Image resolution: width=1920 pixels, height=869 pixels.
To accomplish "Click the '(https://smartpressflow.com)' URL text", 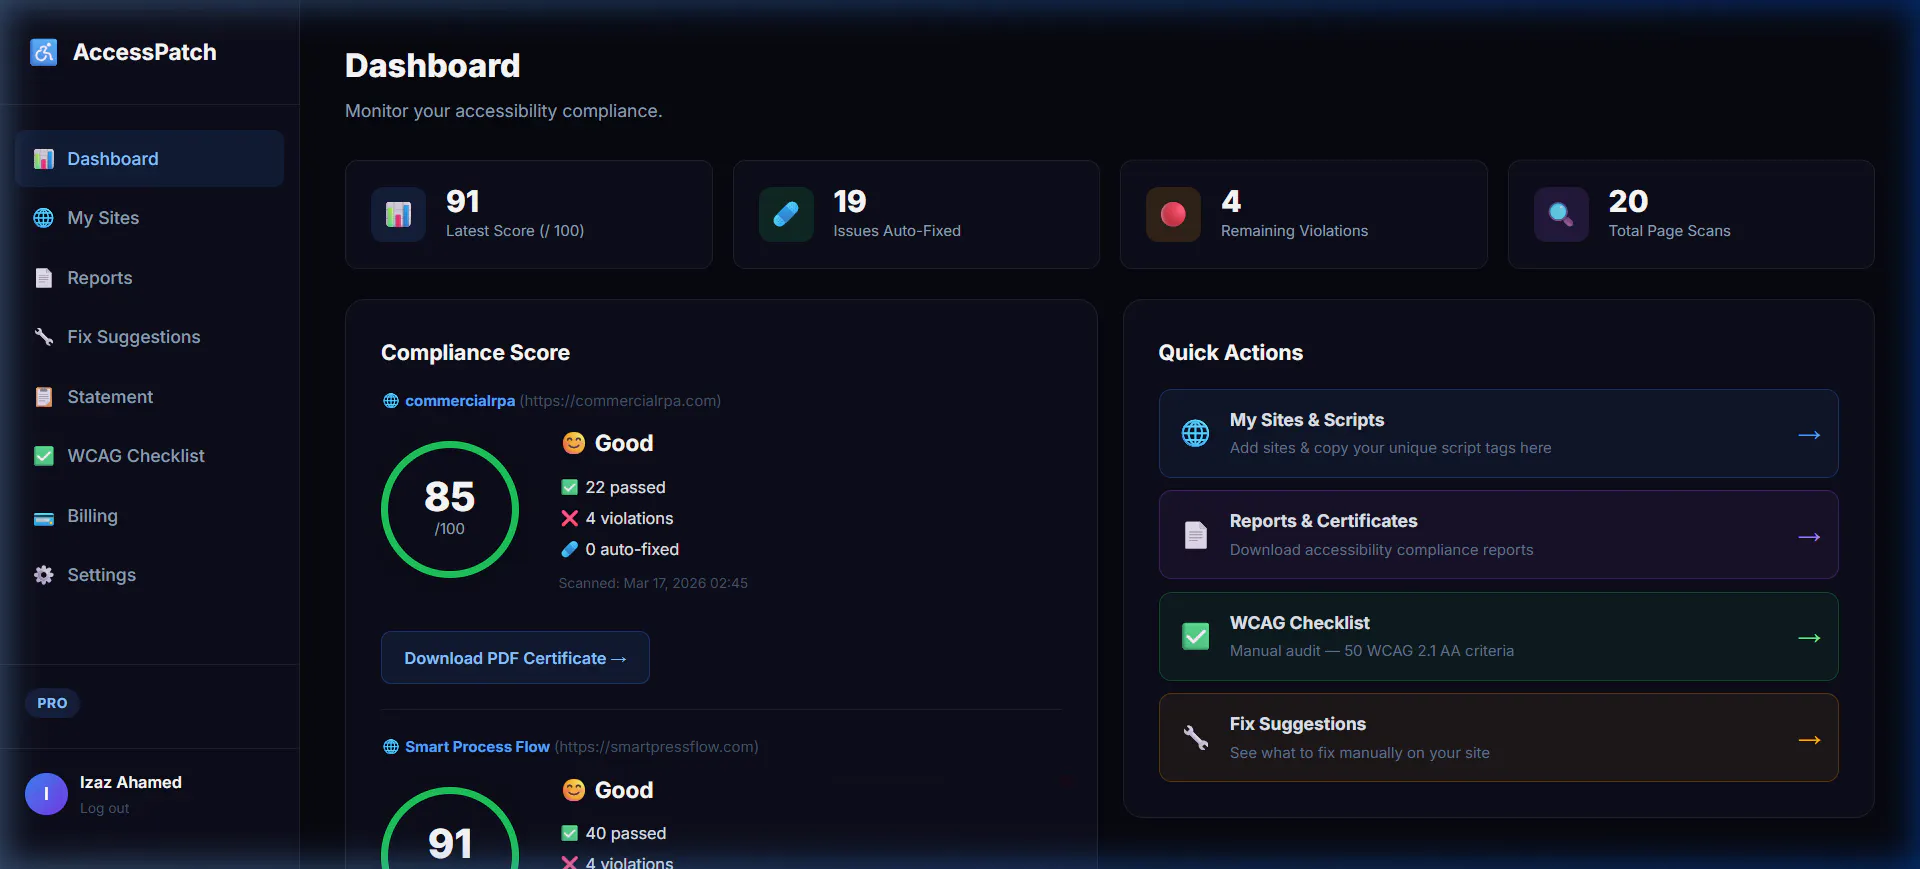I will point(656,747).
